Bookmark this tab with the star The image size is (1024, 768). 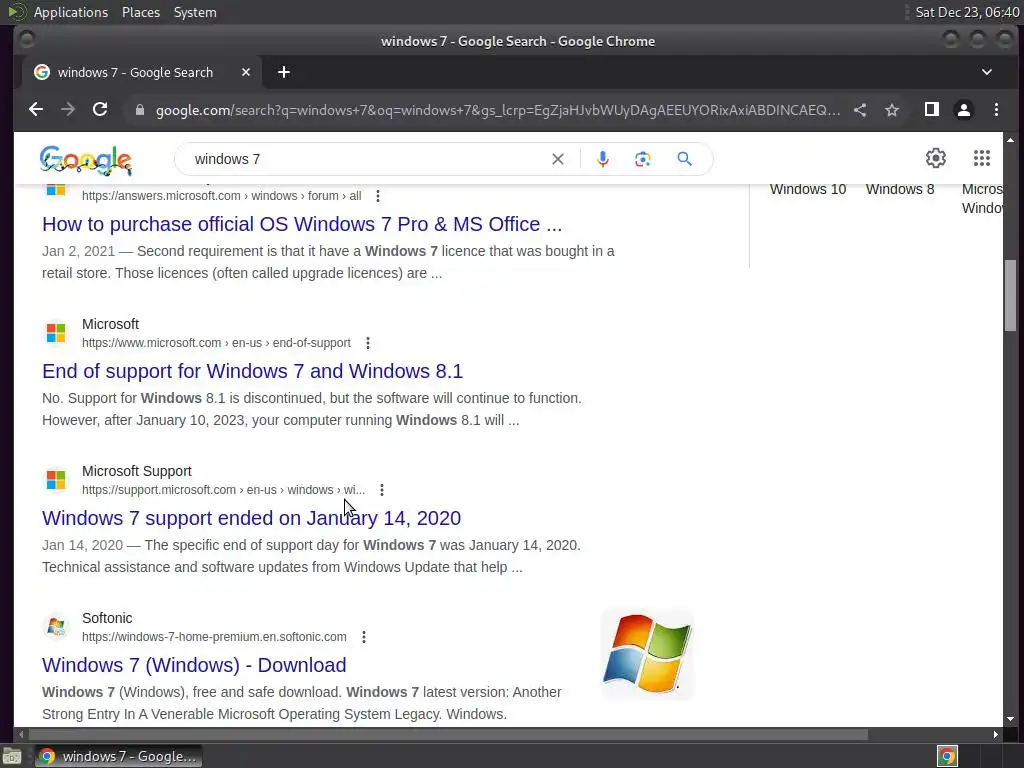[x=892, y=110]
